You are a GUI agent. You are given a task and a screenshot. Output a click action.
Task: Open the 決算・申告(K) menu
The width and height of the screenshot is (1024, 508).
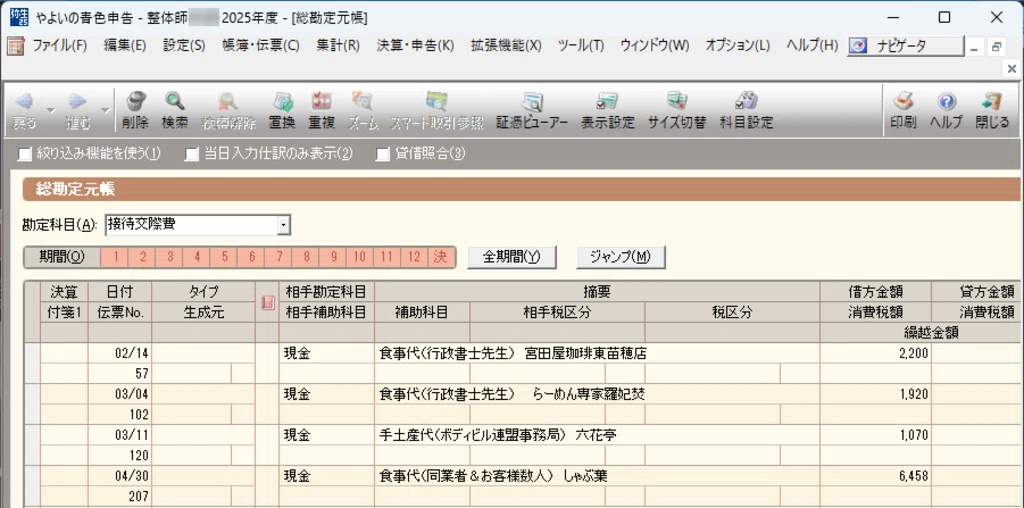pyautogui.click(x=415, y=46)
